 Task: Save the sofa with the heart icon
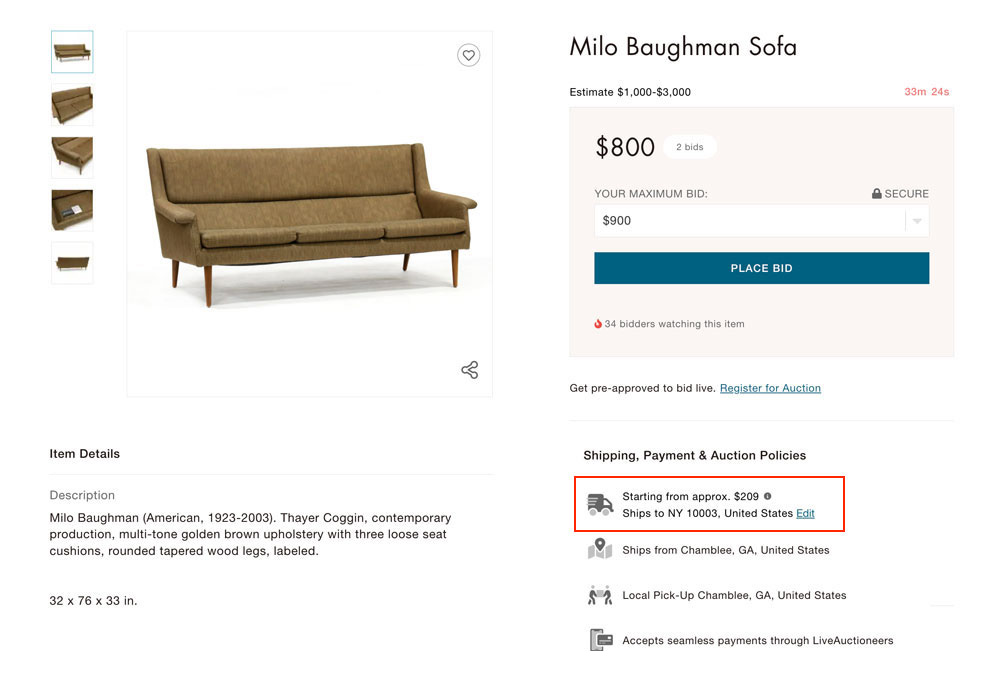468,56
